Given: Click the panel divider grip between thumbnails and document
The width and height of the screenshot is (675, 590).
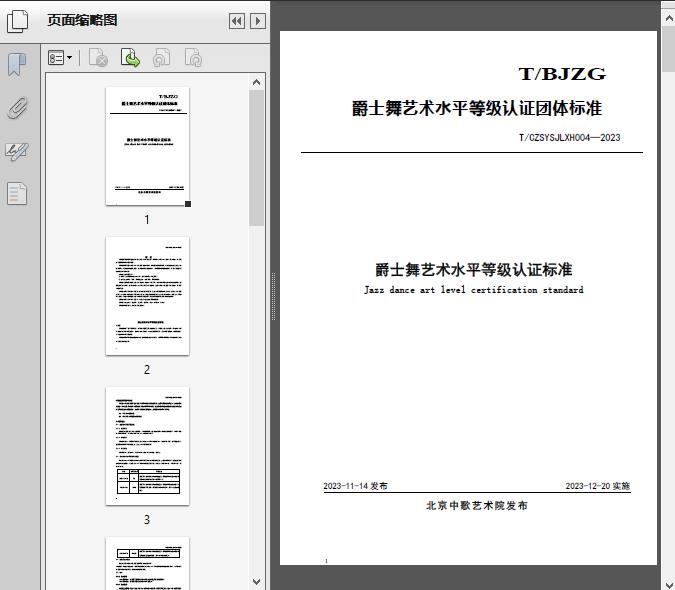Looking at the screenshot, I should pyautogui.click(x=273, y=310).
